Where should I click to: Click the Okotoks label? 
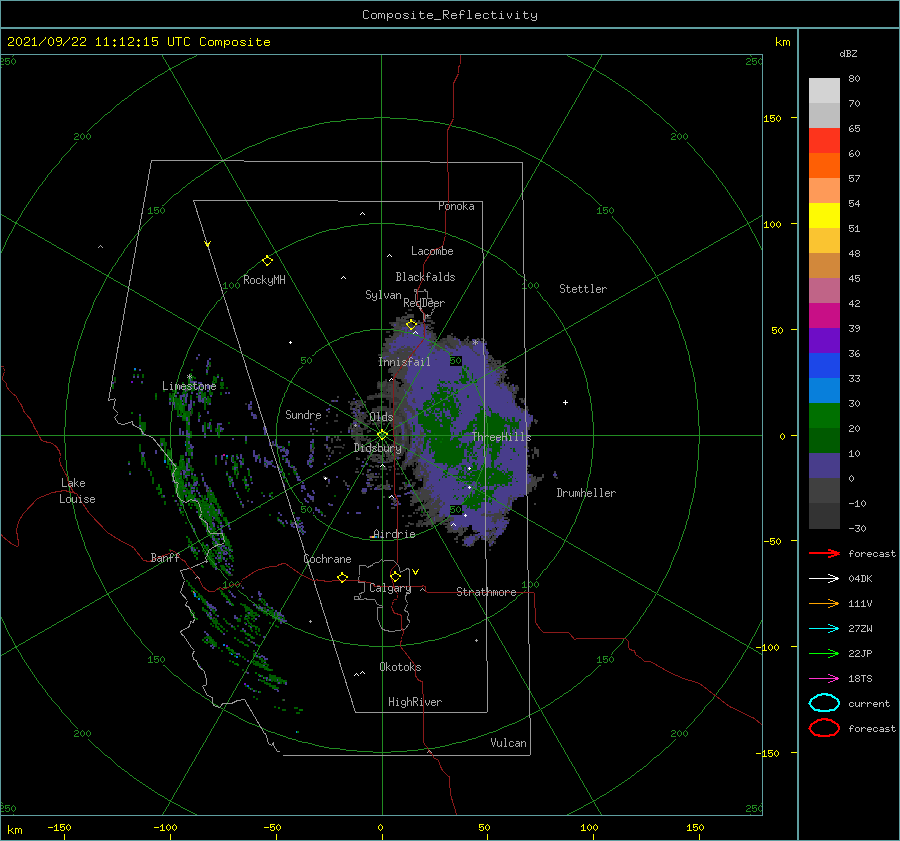pos(399,667)
